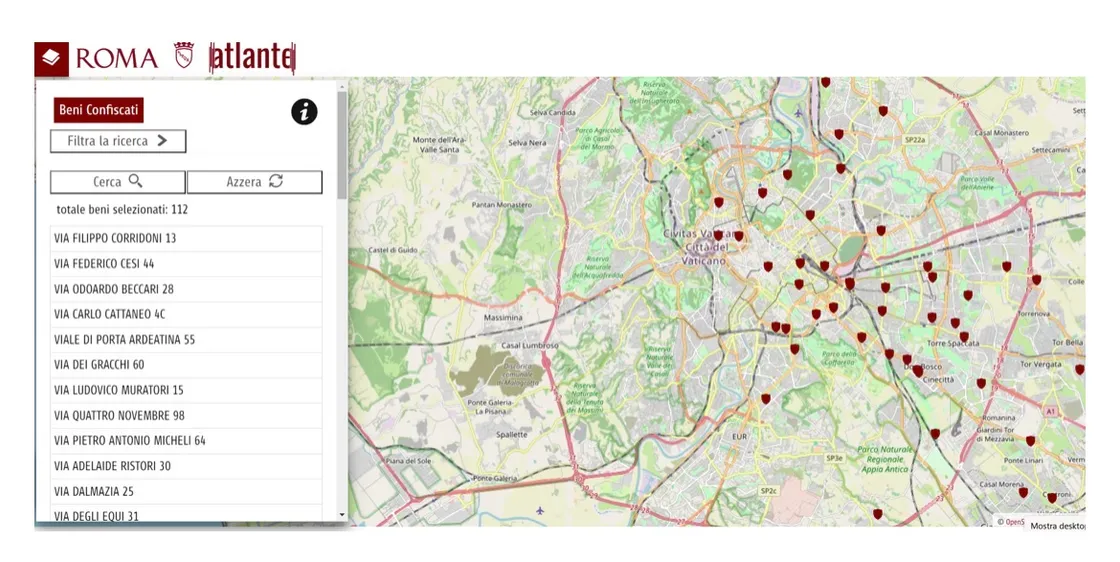Click the ROMA wordmark in the header
The width and height of the screenshot is (1120, 562).
point(116,59)
